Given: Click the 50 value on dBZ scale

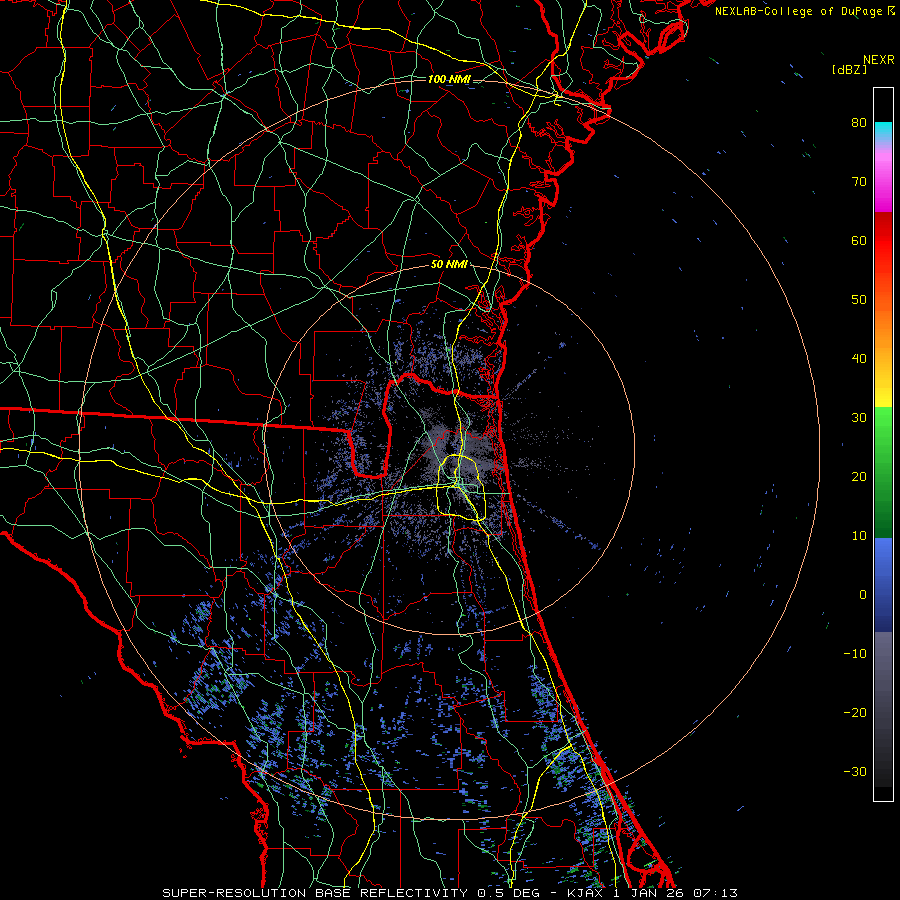Looking at the screenshot, I should (x=859, y=300).
